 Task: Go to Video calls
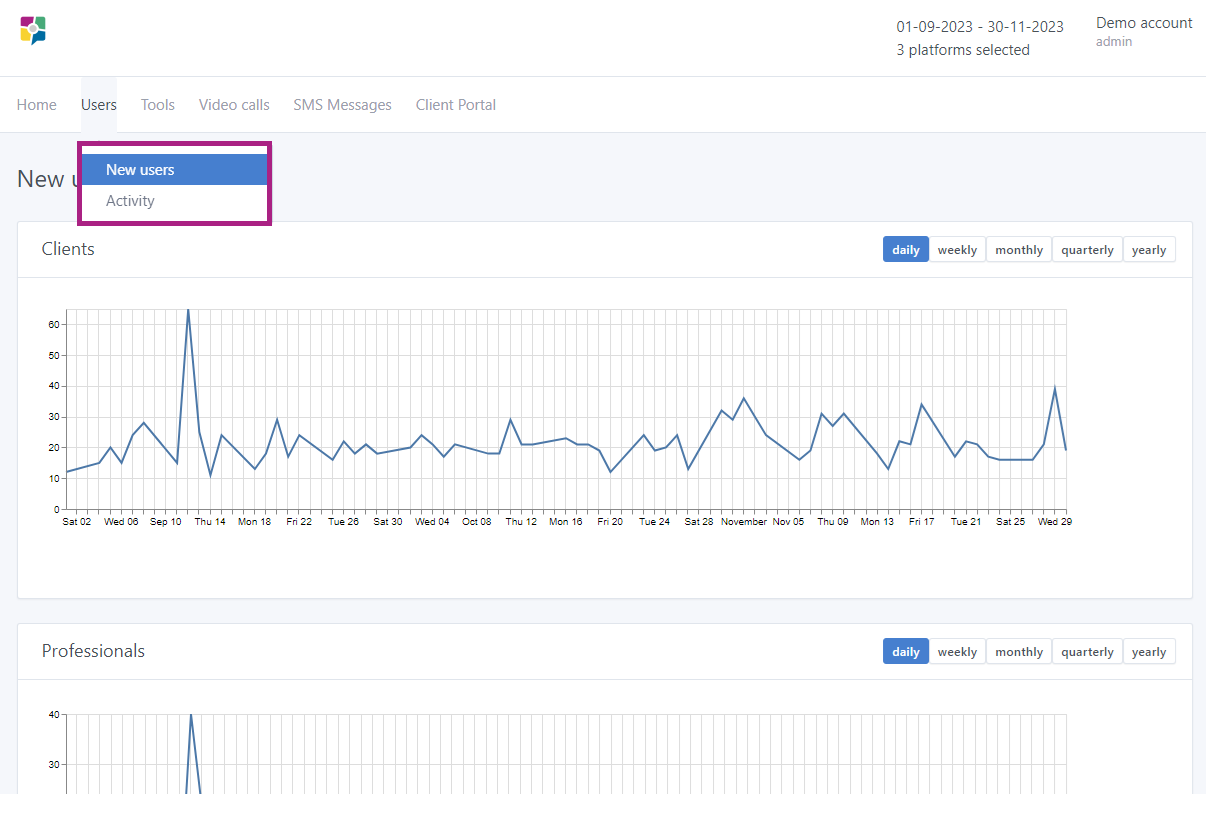click(234, 105)
